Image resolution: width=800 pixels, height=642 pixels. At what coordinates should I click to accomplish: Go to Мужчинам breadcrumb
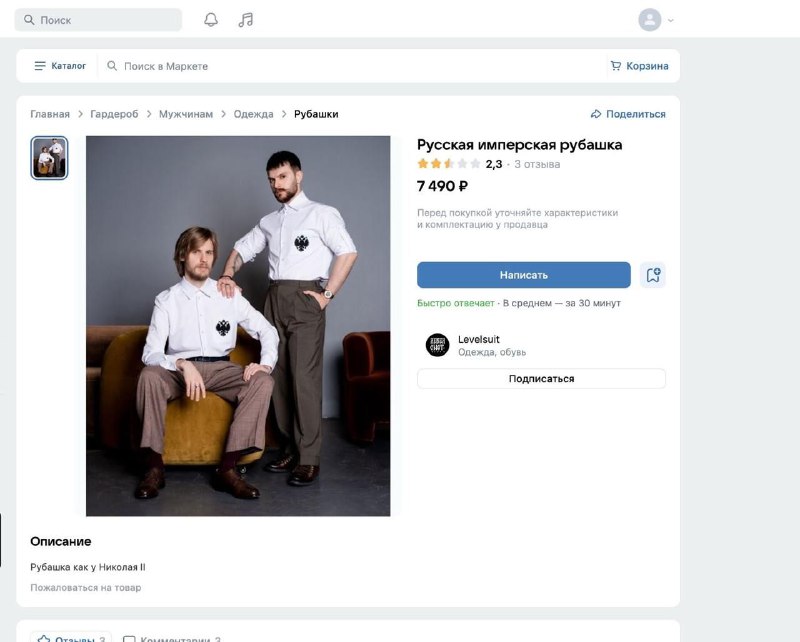coord(186,114)
